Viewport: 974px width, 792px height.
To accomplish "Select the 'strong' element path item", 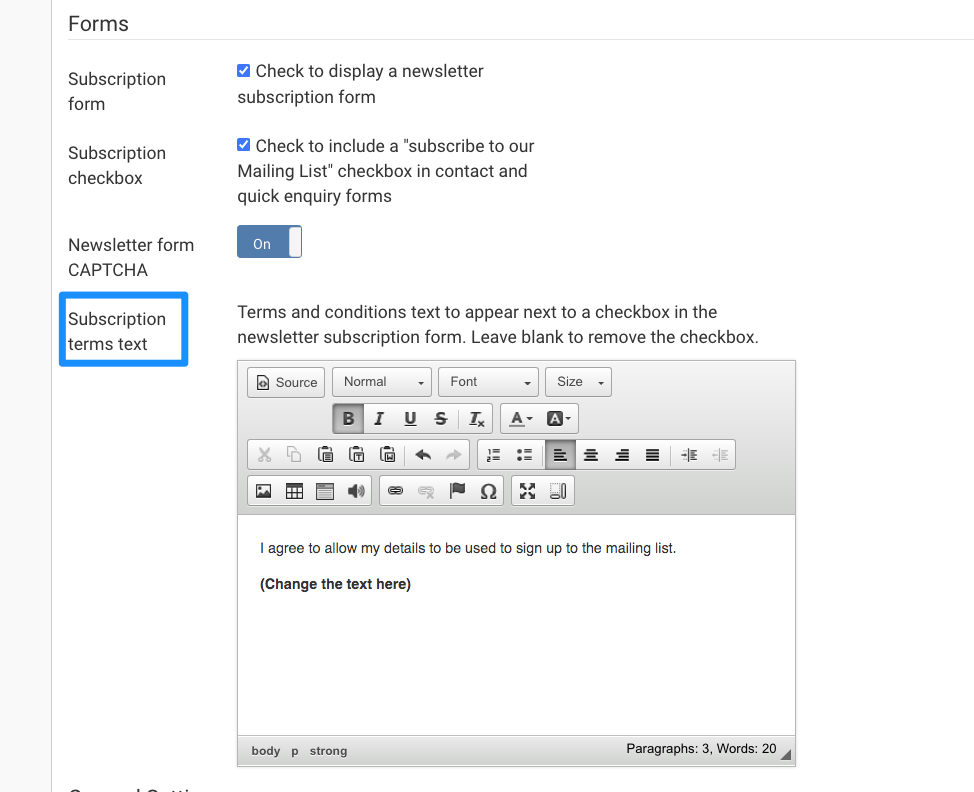I will 328,751.
